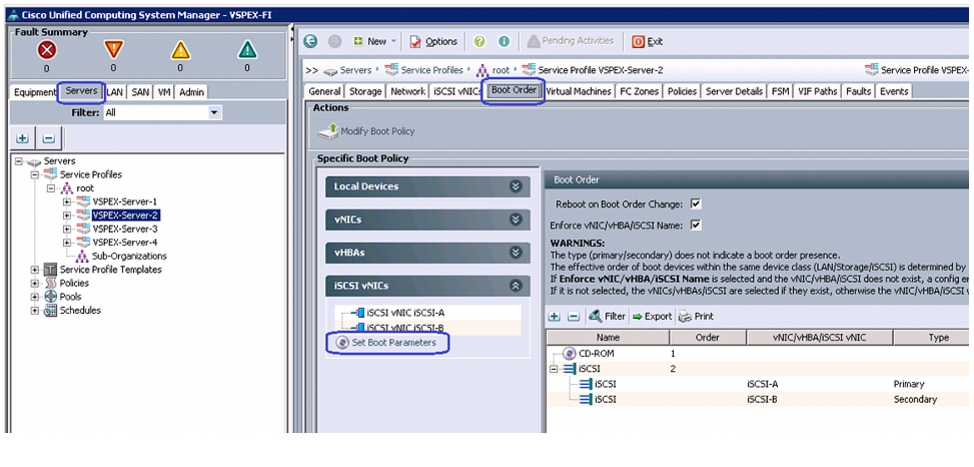Open the Storage tab
This screenshot has height=467, width=974.
[365, 91]
